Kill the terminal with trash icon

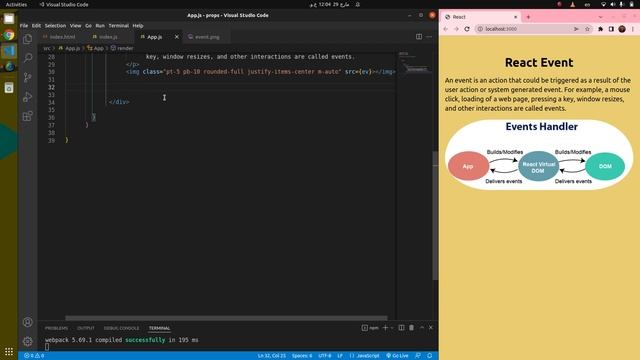[411, 328]
